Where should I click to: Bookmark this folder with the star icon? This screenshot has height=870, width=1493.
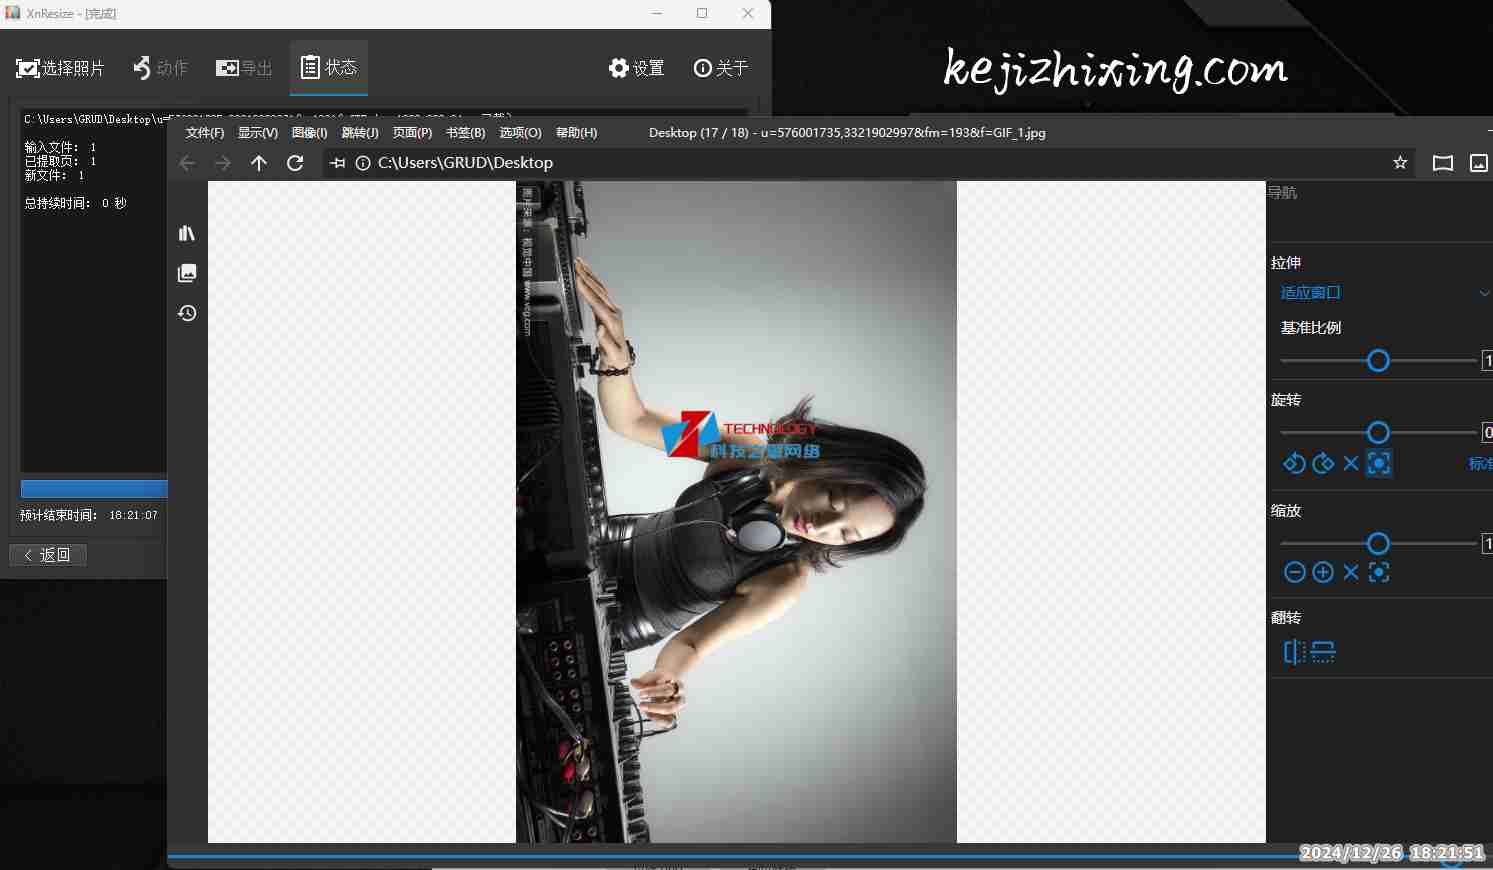tap(1400, 163)
